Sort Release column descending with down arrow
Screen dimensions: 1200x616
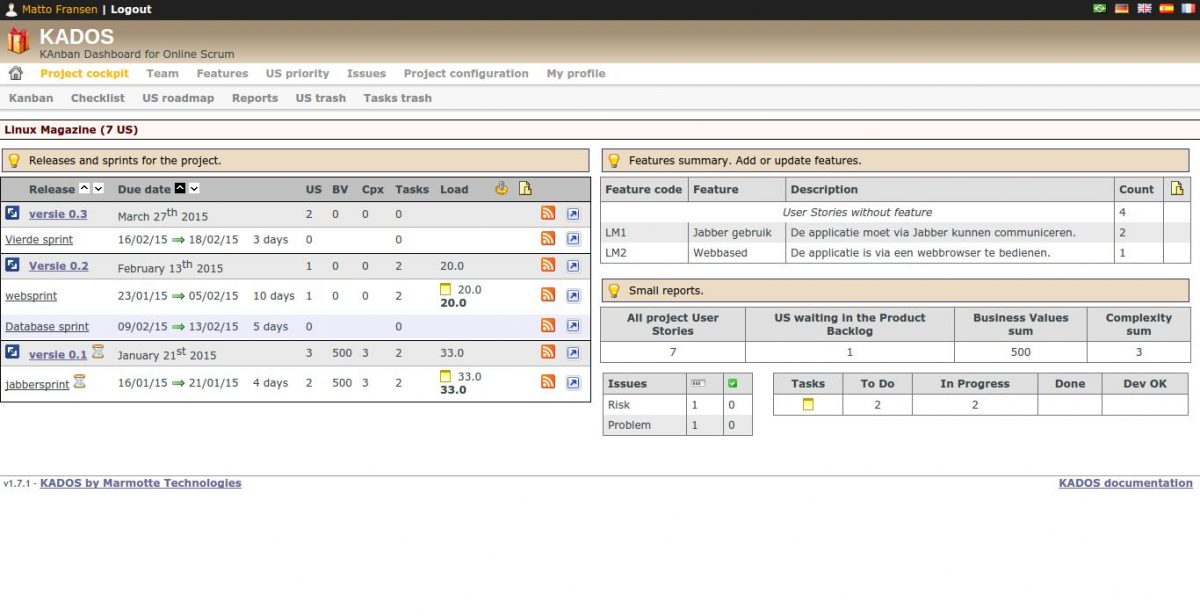click(x=98, y=188)
